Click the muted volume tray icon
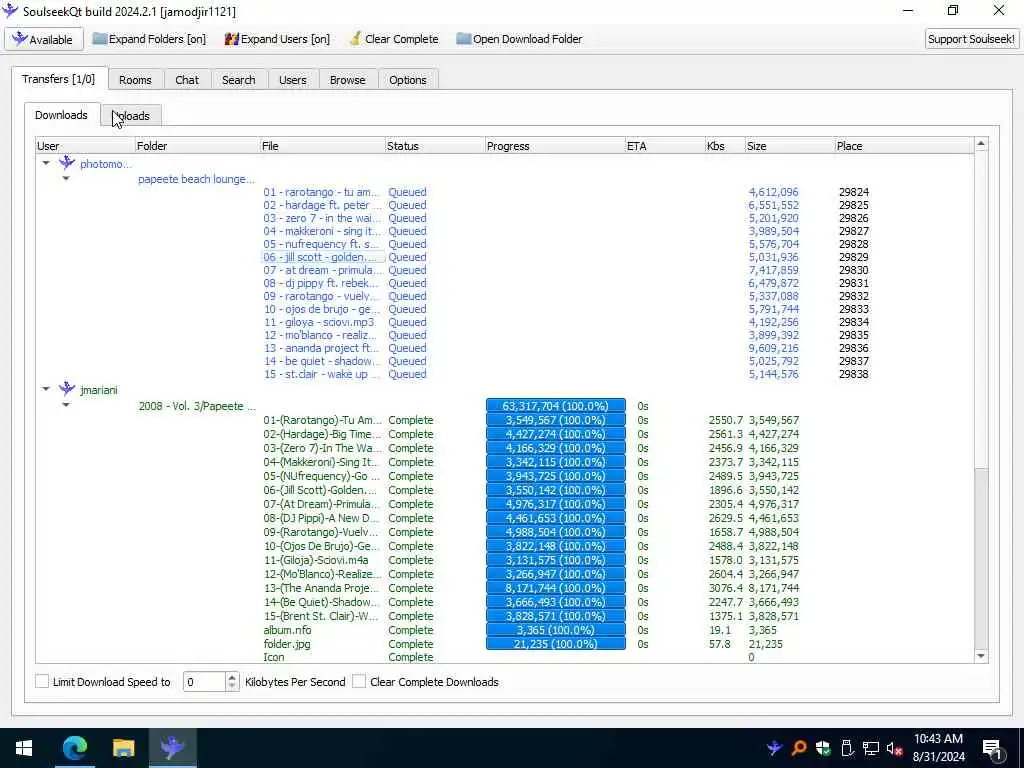The height and width of the screenshot is (768, 1024). [x=895, y=748]
